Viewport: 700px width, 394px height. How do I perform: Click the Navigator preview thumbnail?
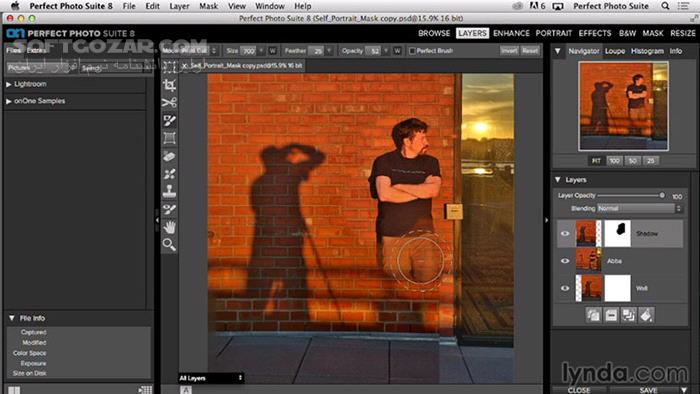(623, 106)
